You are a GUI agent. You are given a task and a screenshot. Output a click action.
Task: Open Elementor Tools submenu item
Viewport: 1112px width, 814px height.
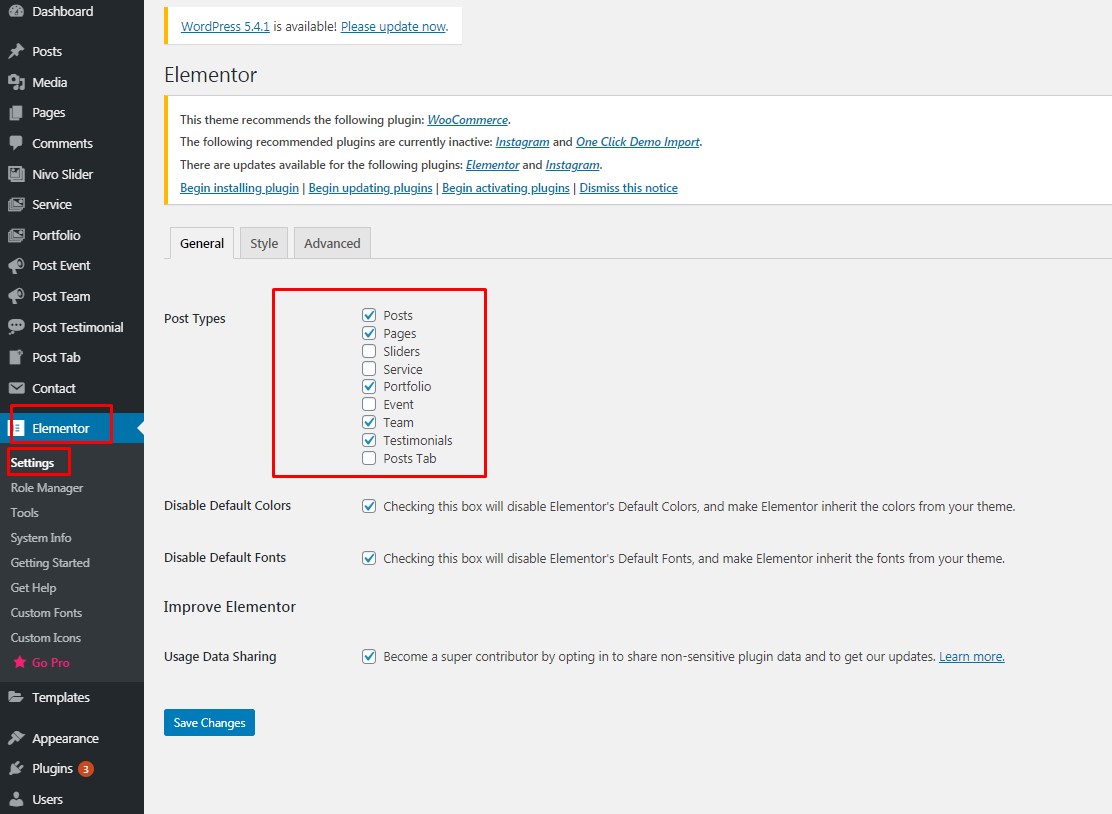[x=25, y=513]
